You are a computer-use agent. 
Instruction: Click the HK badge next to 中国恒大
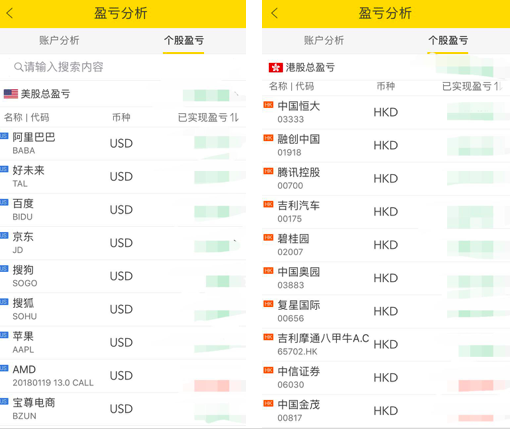click(x=268, y=105)
